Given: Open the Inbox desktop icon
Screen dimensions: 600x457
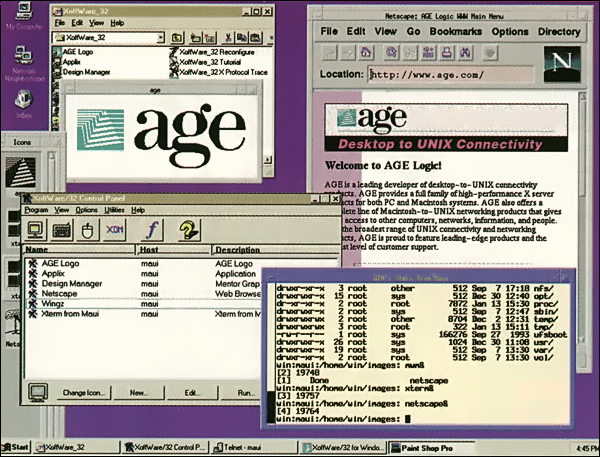Looking at the screenshot, I should point(24,104).
